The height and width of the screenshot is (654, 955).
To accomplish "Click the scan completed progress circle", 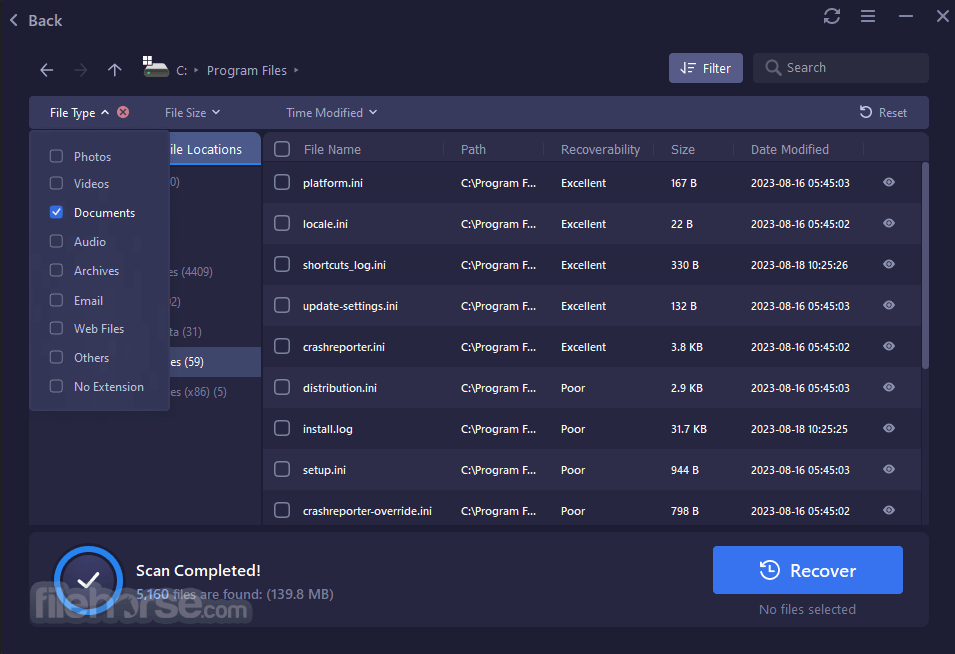I will point(88,580).
